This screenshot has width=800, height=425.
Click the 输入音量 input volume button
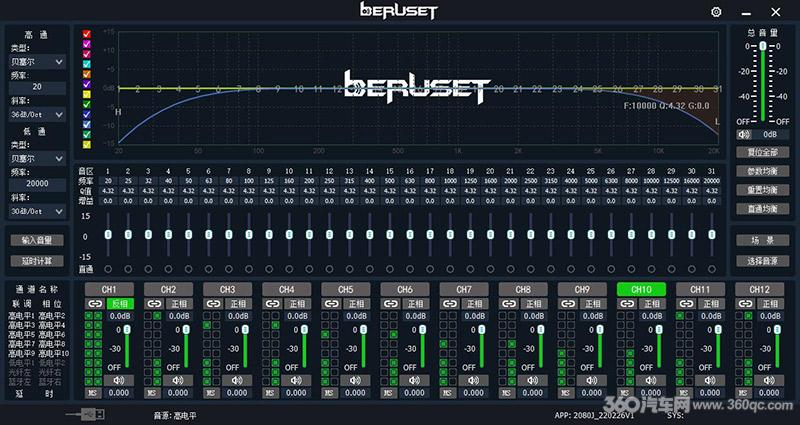point(37,240)
